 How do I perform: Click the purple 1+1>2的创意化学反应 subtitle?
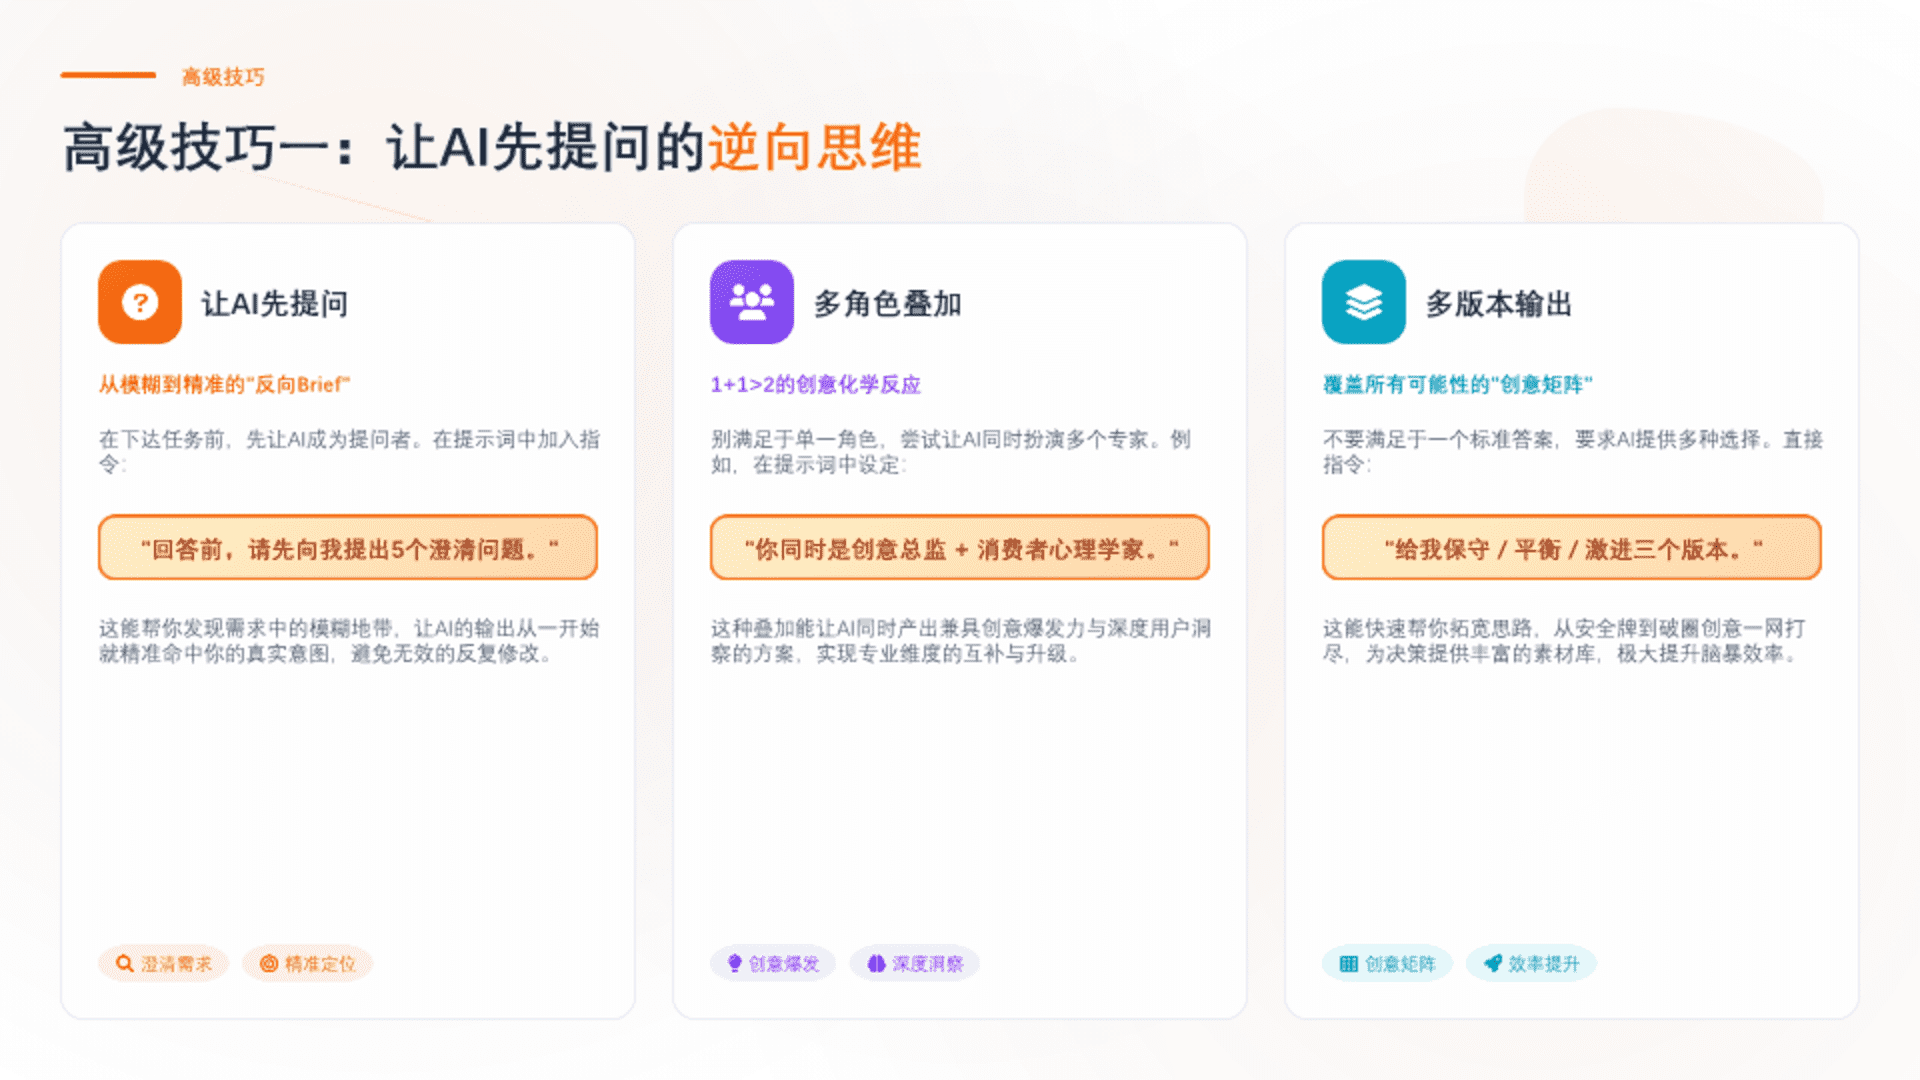(815, 385)
